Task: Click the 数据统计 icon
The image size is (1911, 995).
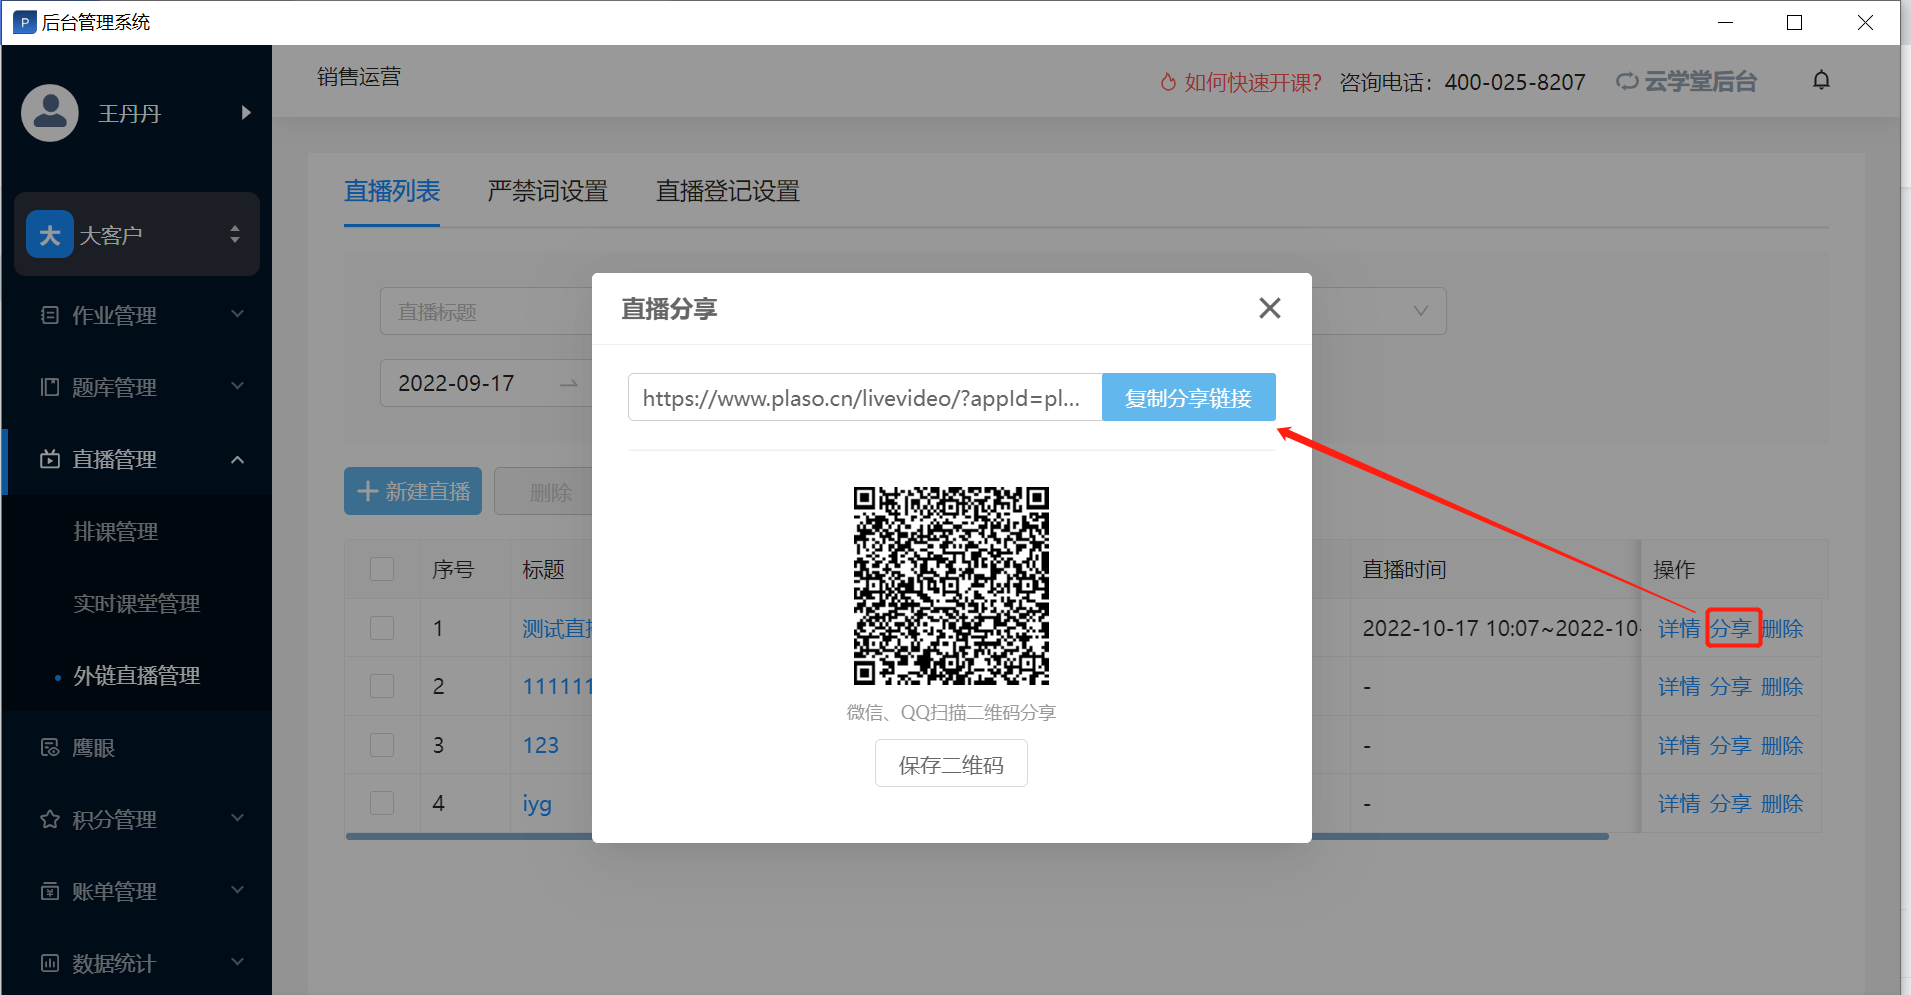Action: 50,963
